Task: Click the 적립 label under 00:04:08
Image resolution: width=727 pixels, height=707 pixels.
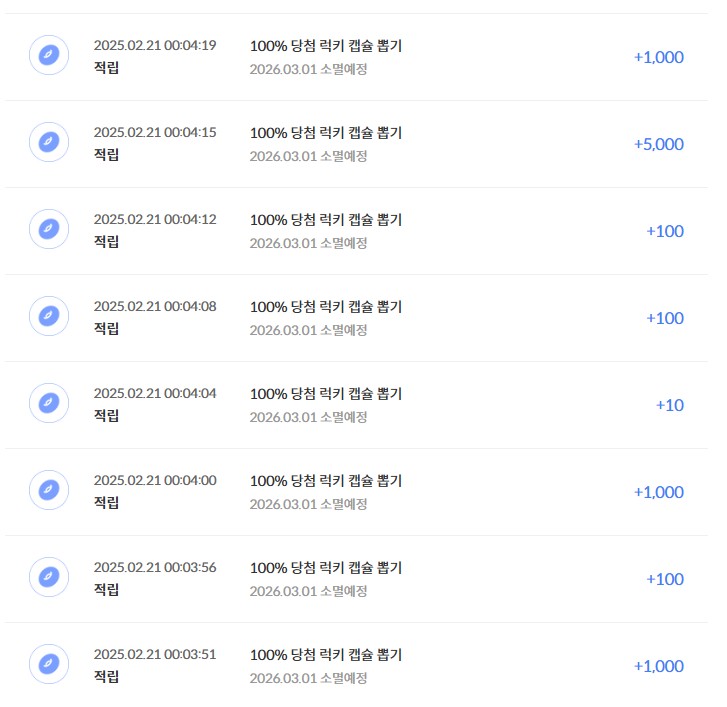Action: click(106, 329)
